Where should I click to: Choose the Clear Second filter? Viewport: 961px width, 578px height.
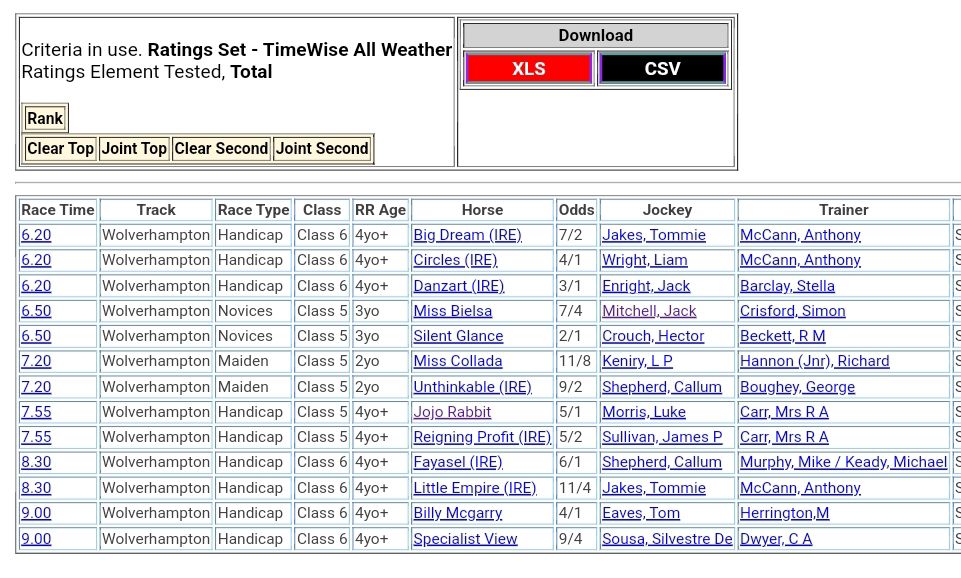point(221,149)
